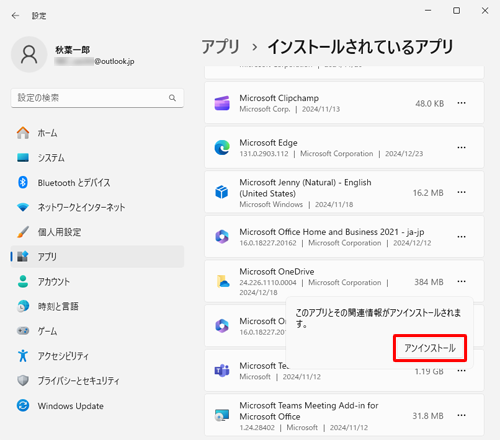Viewport: 500px width, 440px height.
Task: Focus the 設定の検索 search field
Action: (97, 98)
